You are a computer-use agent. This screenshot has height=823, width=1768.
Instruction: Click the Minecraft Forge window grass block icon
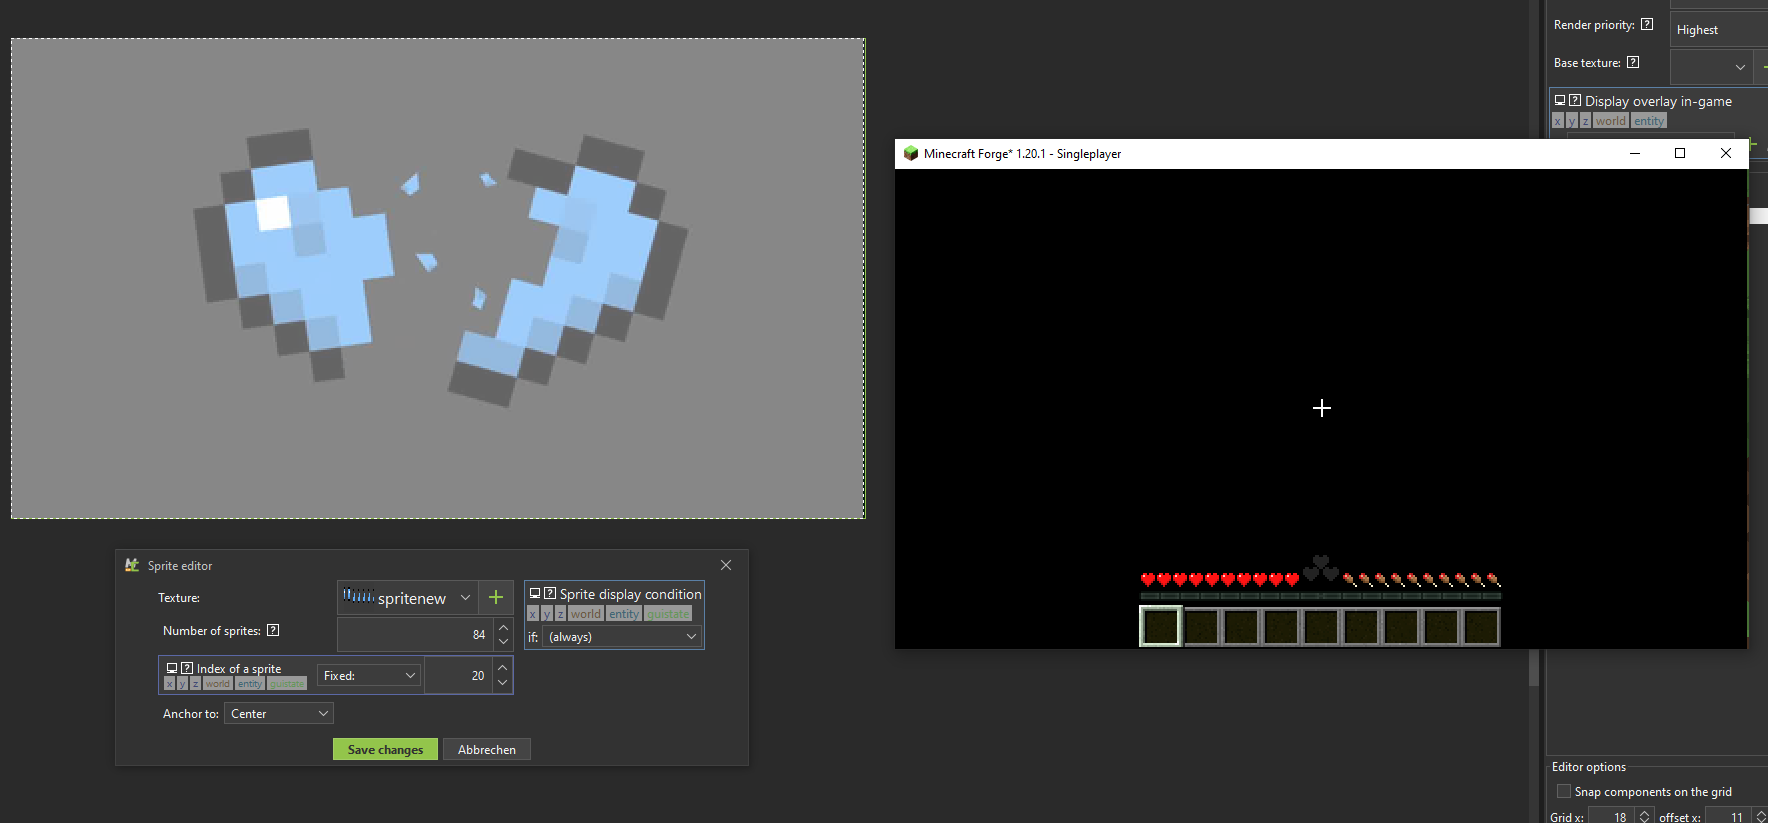coord(911,153)
